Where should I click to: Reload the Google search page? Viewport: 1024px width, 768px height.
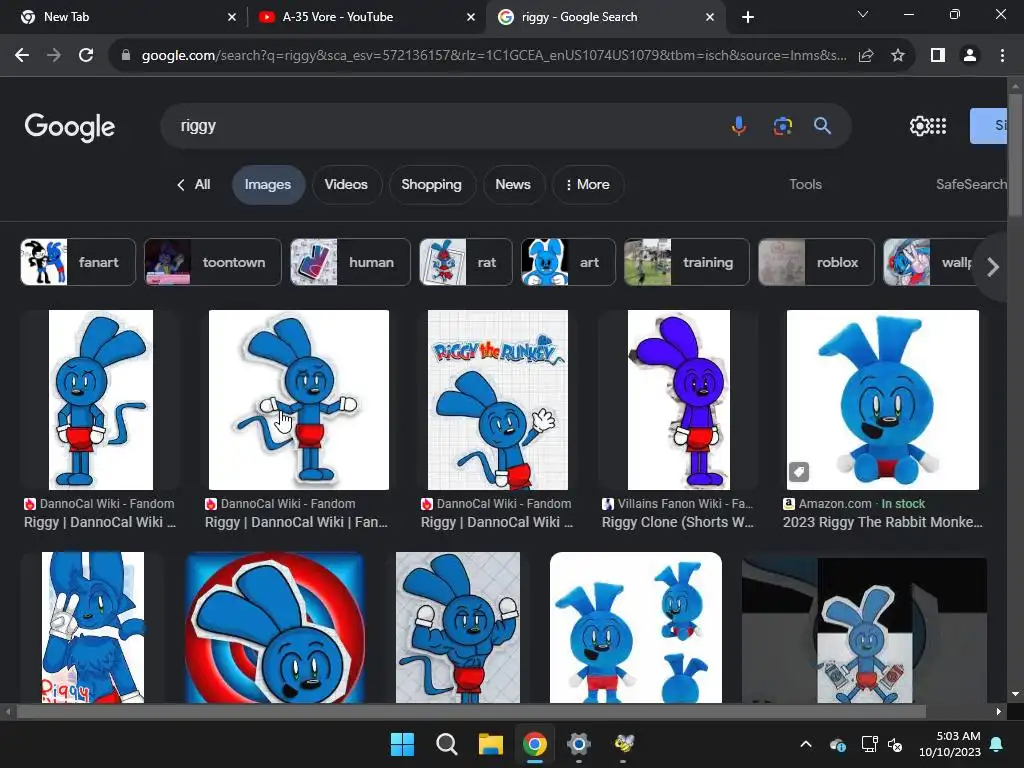coord(86,56)
